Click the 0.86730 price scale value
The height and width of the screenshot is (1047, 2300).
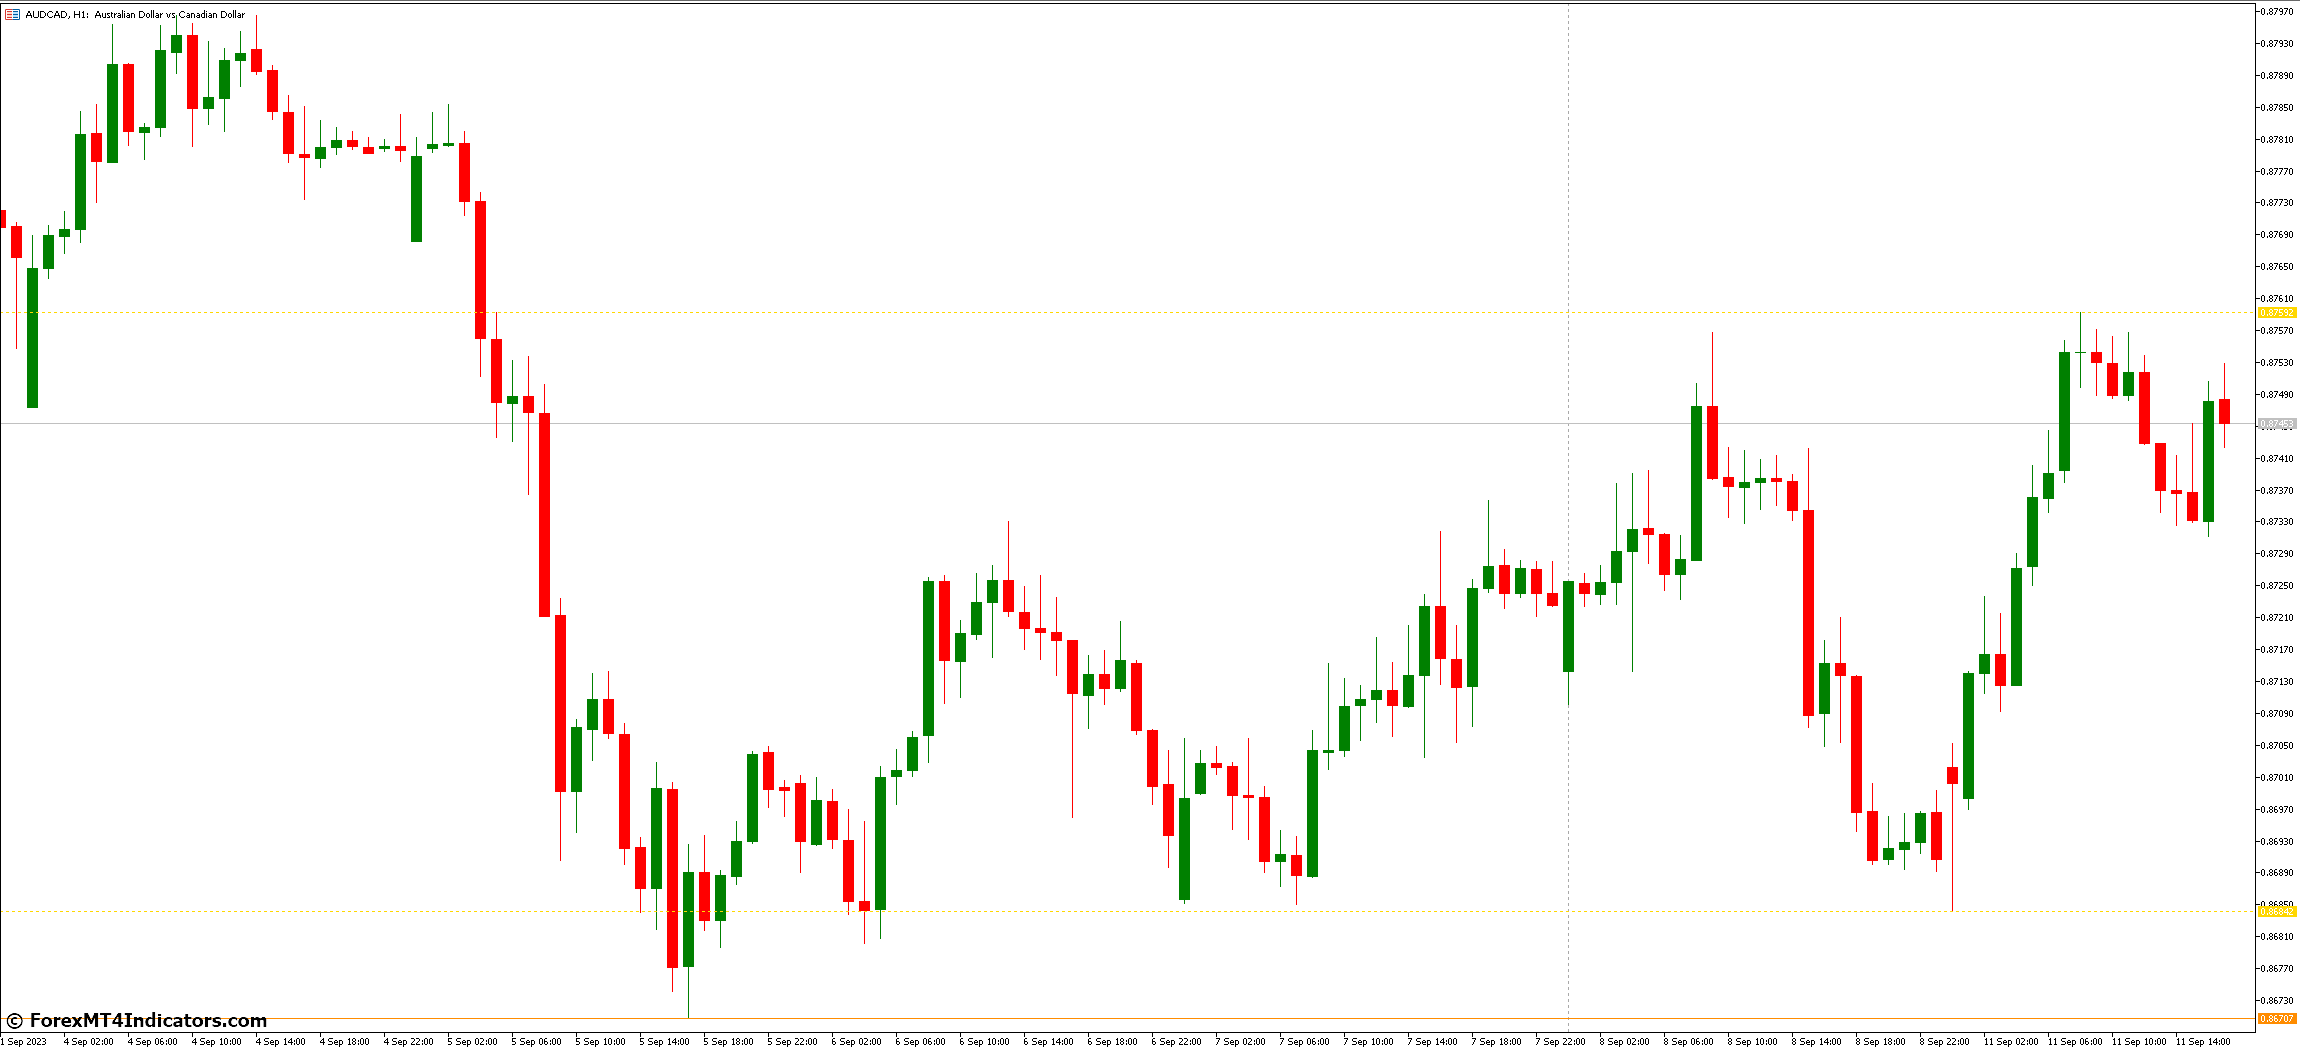coord(2277,1000)
